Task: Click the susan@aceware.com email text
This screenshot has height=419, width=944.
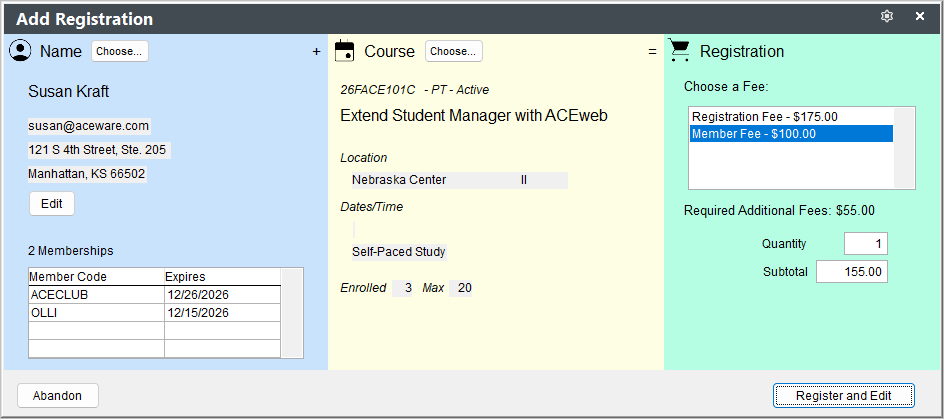Action: (88, 126)
